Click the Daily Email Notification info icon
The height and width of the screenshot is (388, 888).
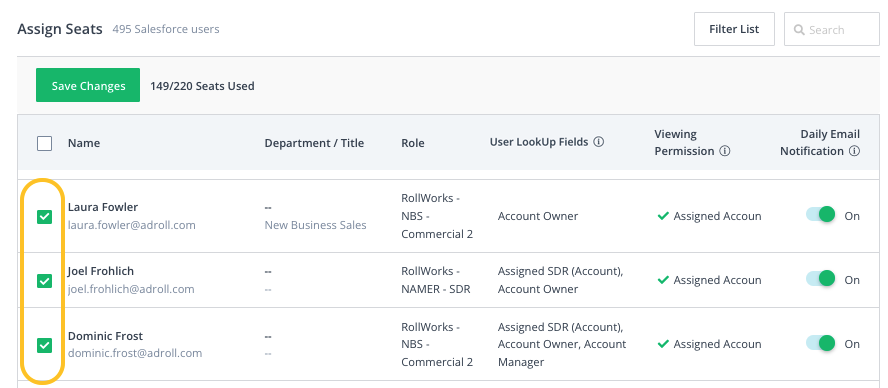[855, 151]
